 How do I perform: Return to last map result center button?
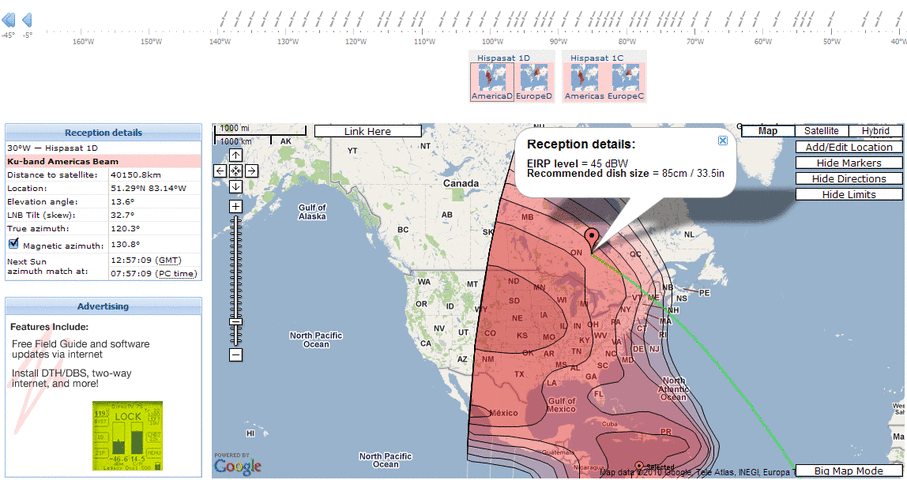coord(235,171)
